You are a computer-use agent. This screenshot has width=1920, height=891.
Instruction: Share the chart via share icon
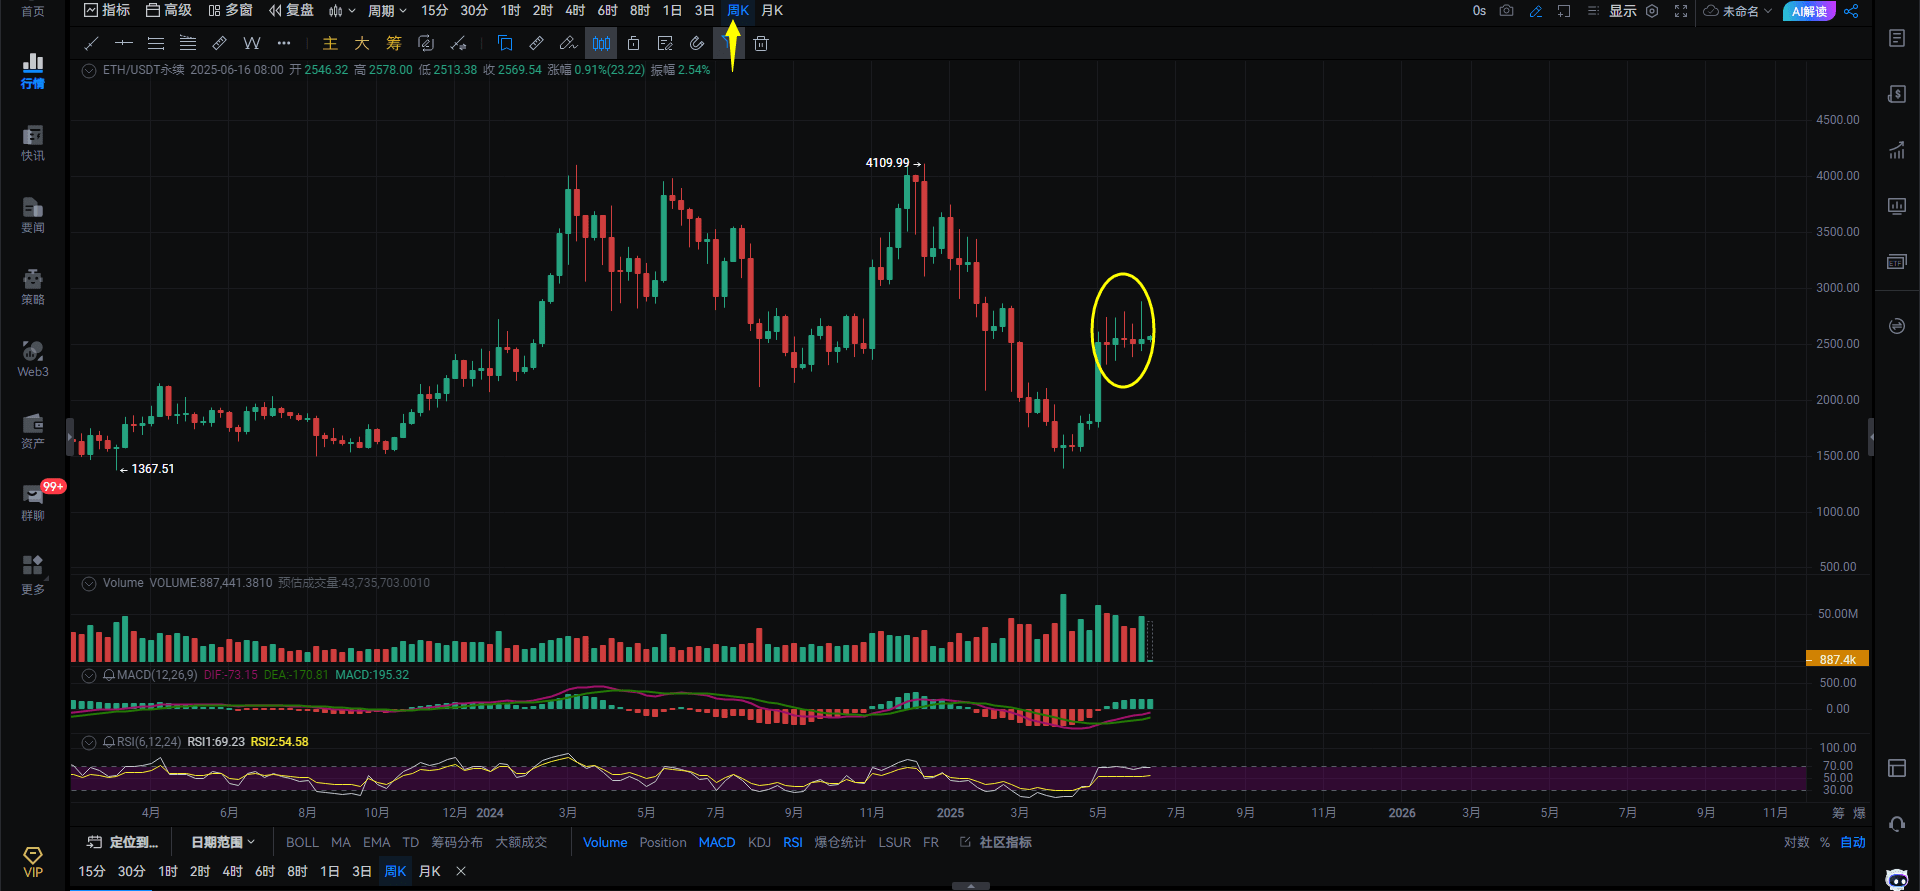point(1851,11)
